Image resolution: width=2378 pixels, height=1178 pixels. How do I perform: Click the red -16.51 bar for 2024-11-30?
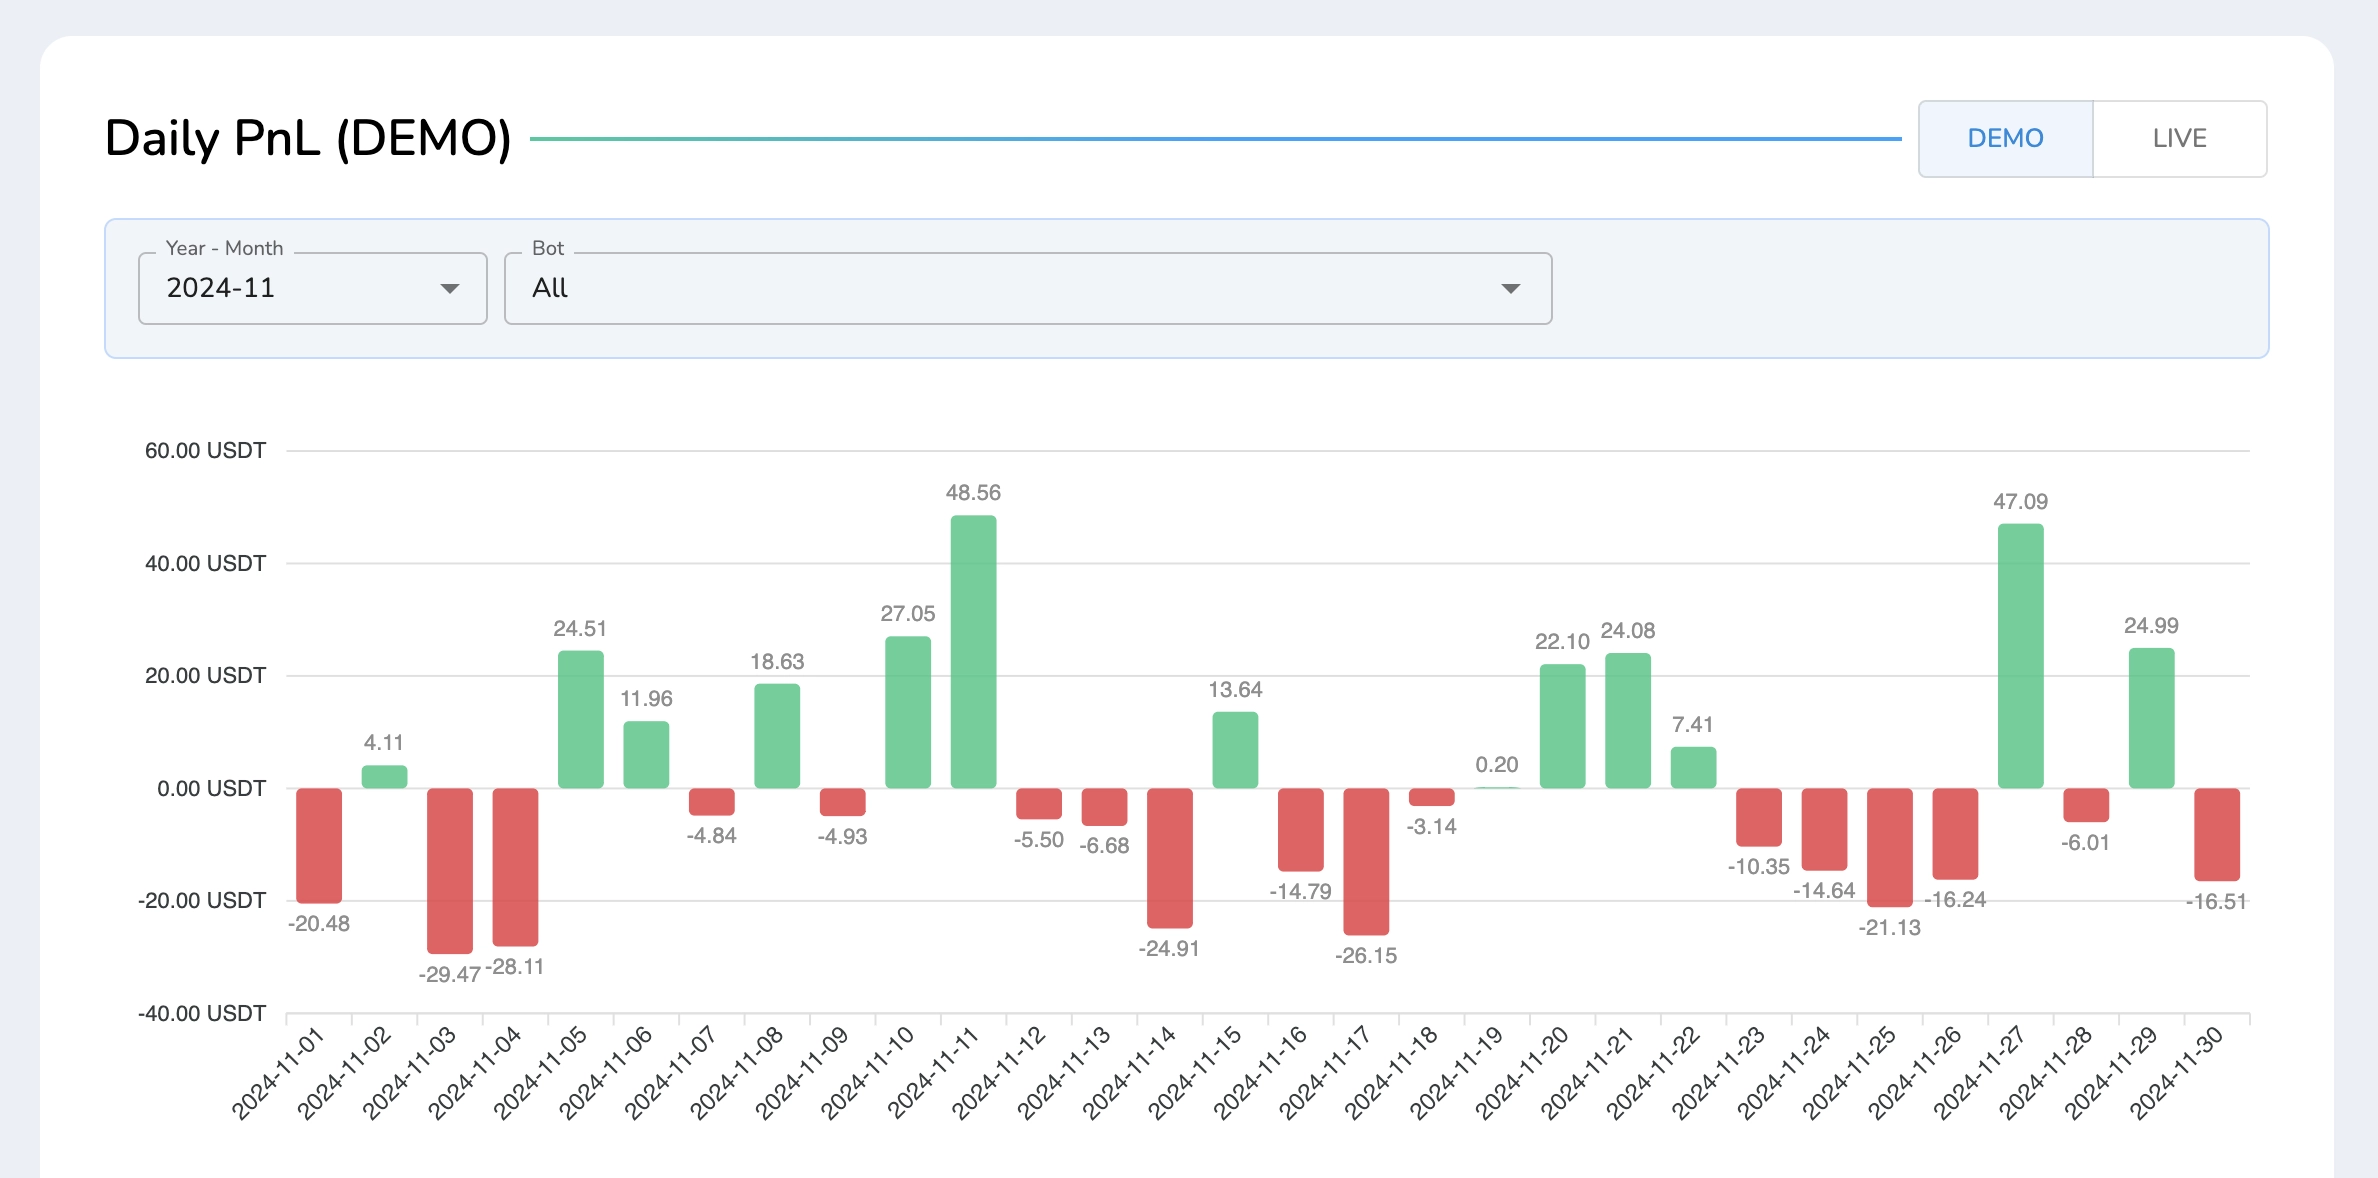2217,835
